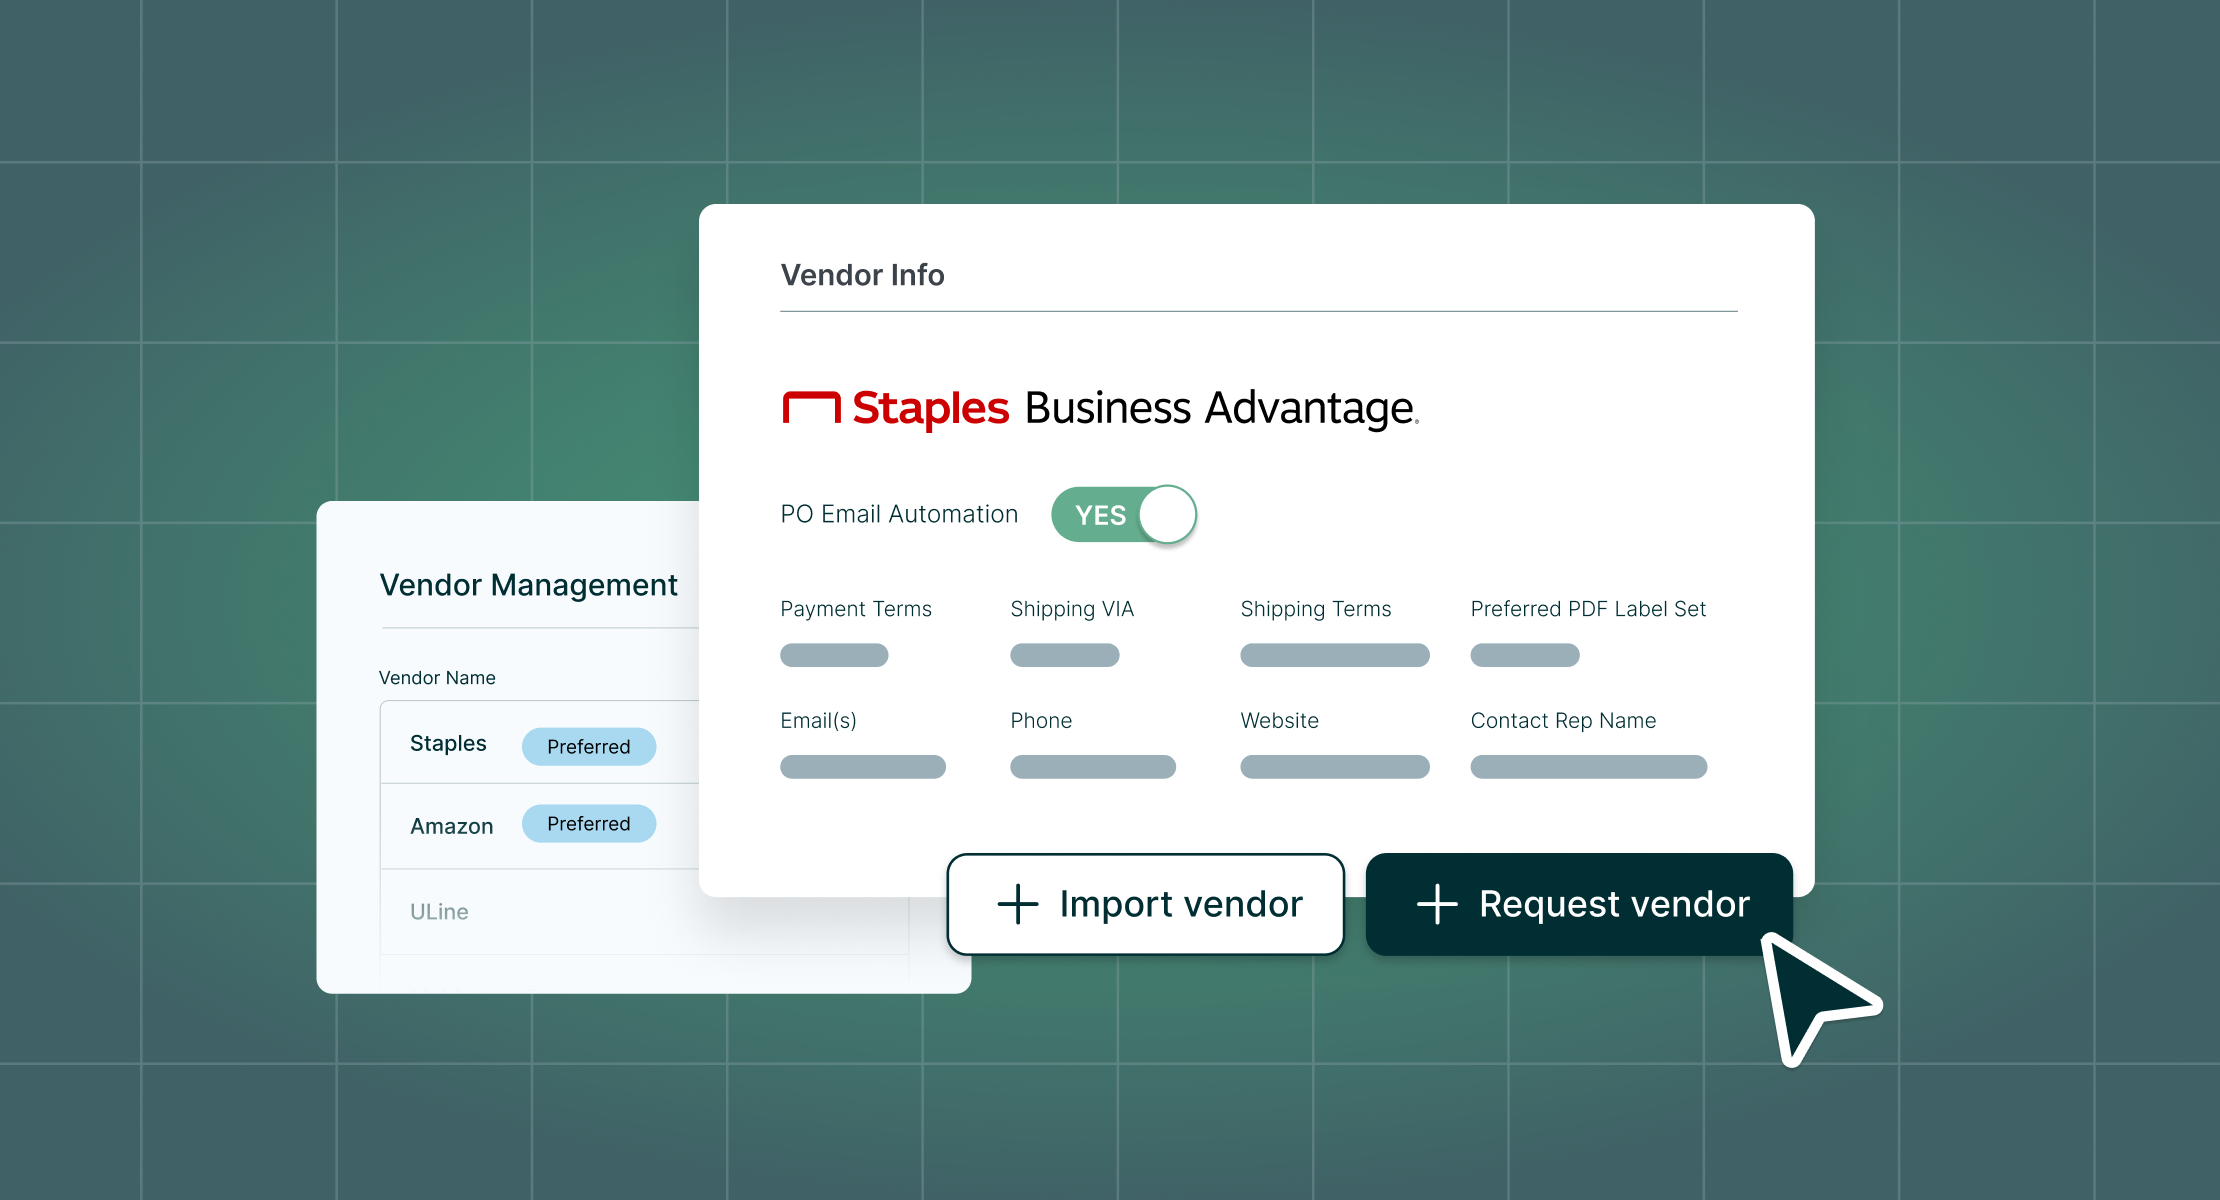Click the Website label
2220x1200 pixels.
click(x=1280, y=721)
